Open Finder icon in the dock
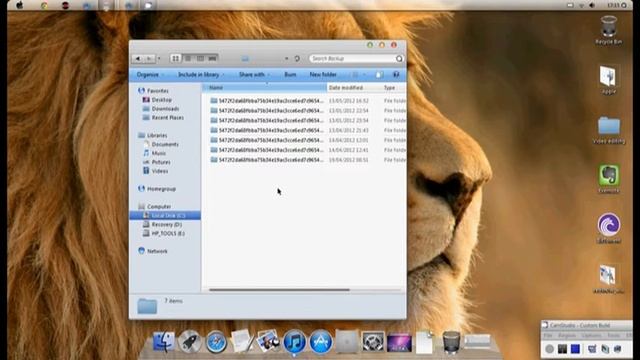The image size is (640, 360). [164, 341]
